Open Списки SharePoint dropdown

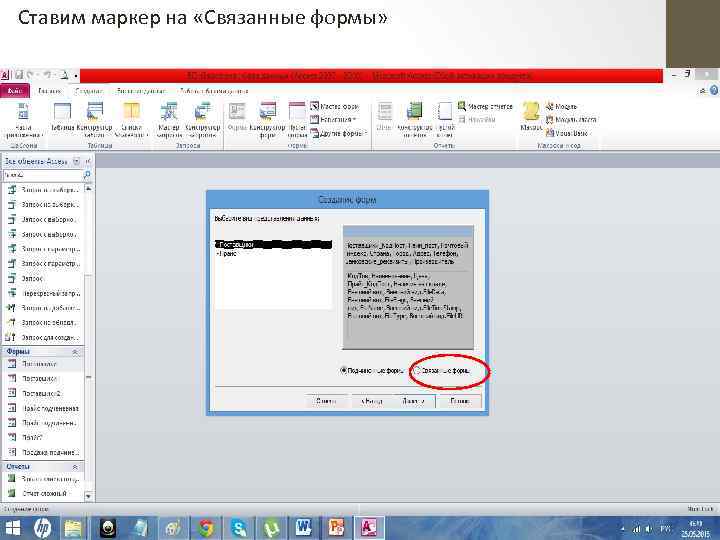click(131, 120)
